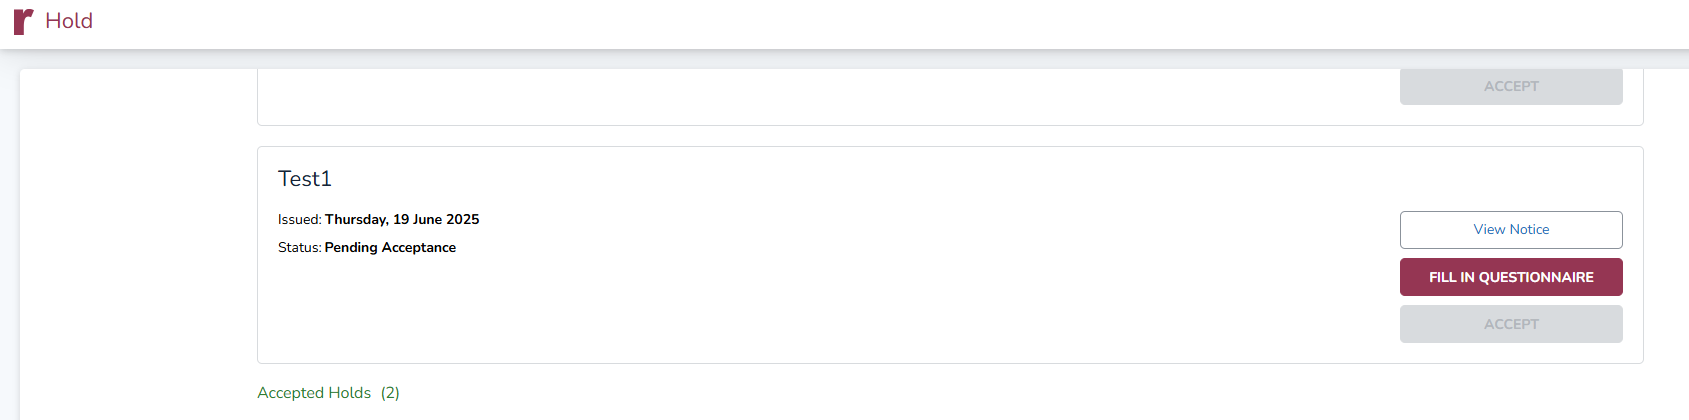Click the maroon 'r' logo icon
Image resolution: width=1689 pixels, height=420 pixels.
coord(23,21)
